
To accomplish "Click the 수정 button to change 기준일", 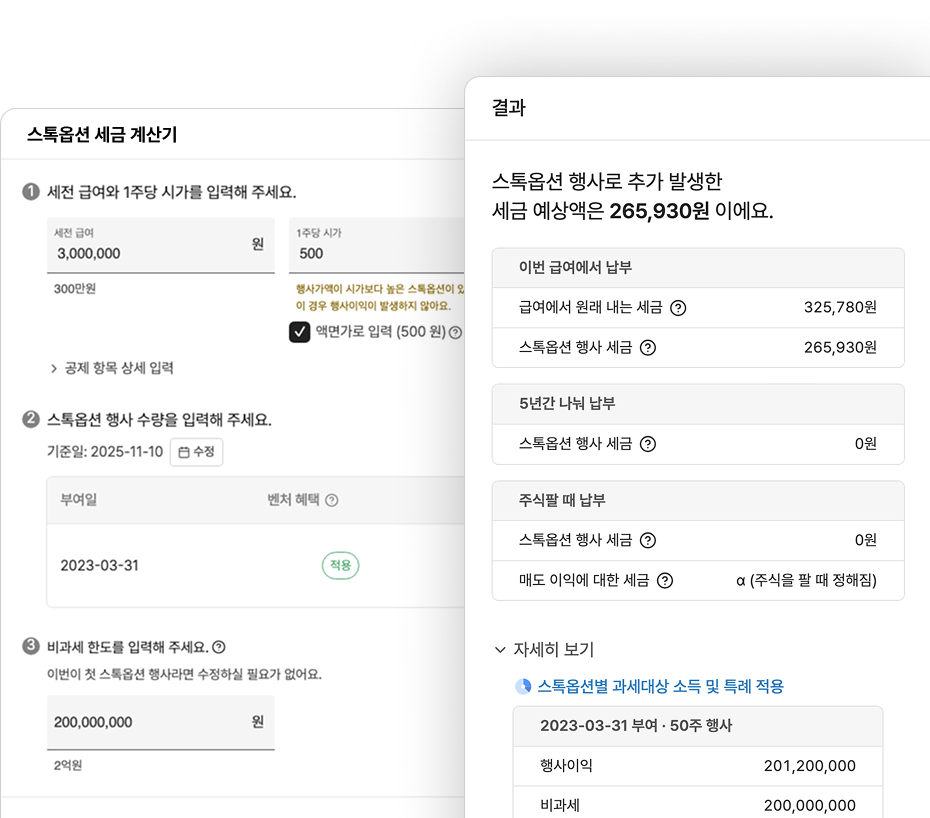I will tap(196, 451).
